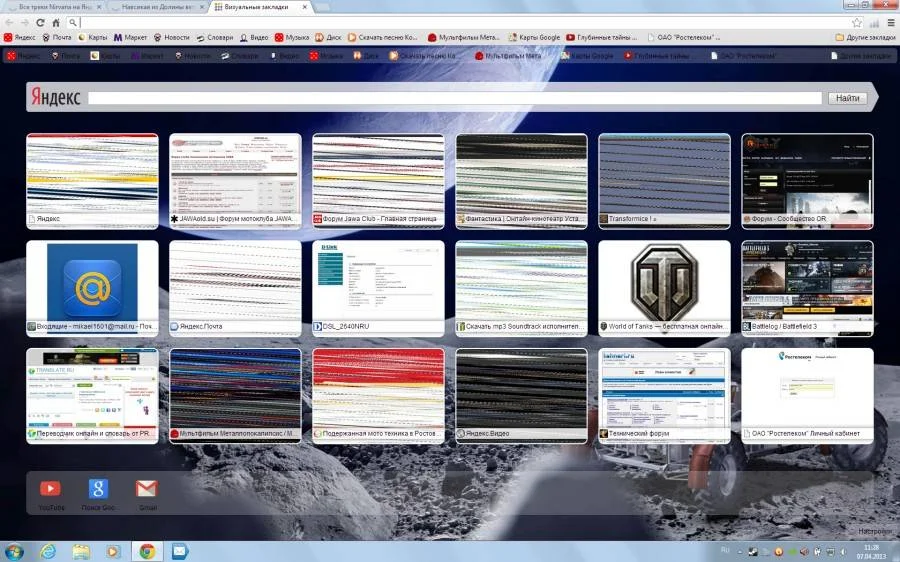Switch to the Все треки Nirvana tab
Image resolution: width=900 pixels, height=562 pixels.
50,7
